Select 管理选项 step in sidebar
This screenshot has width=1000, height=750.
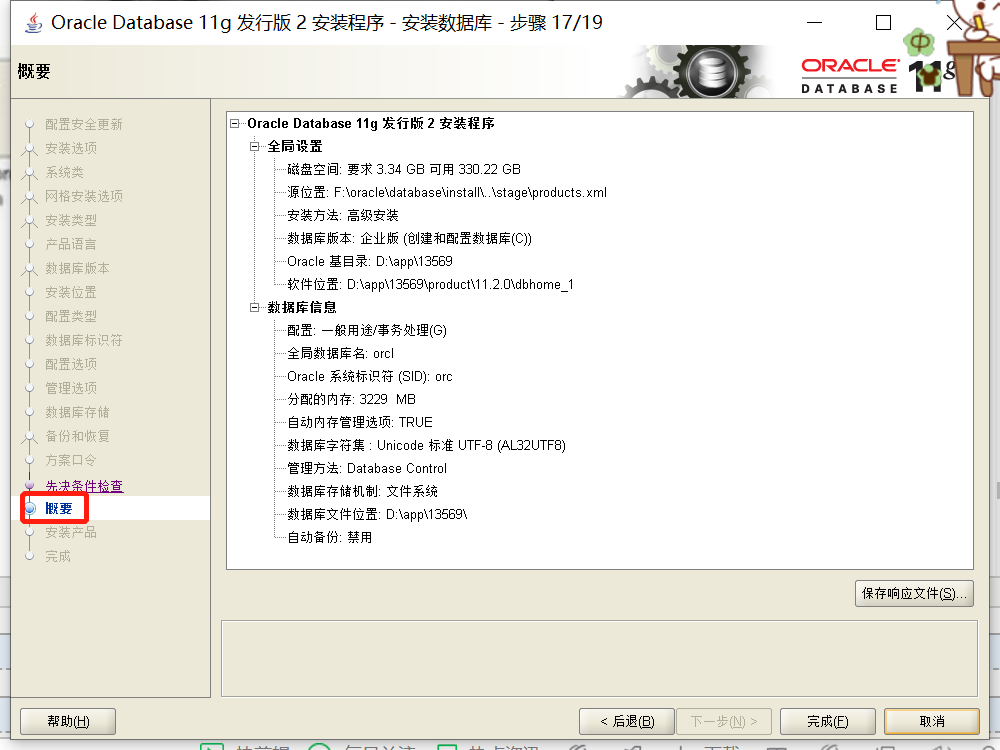click(71, 388)
